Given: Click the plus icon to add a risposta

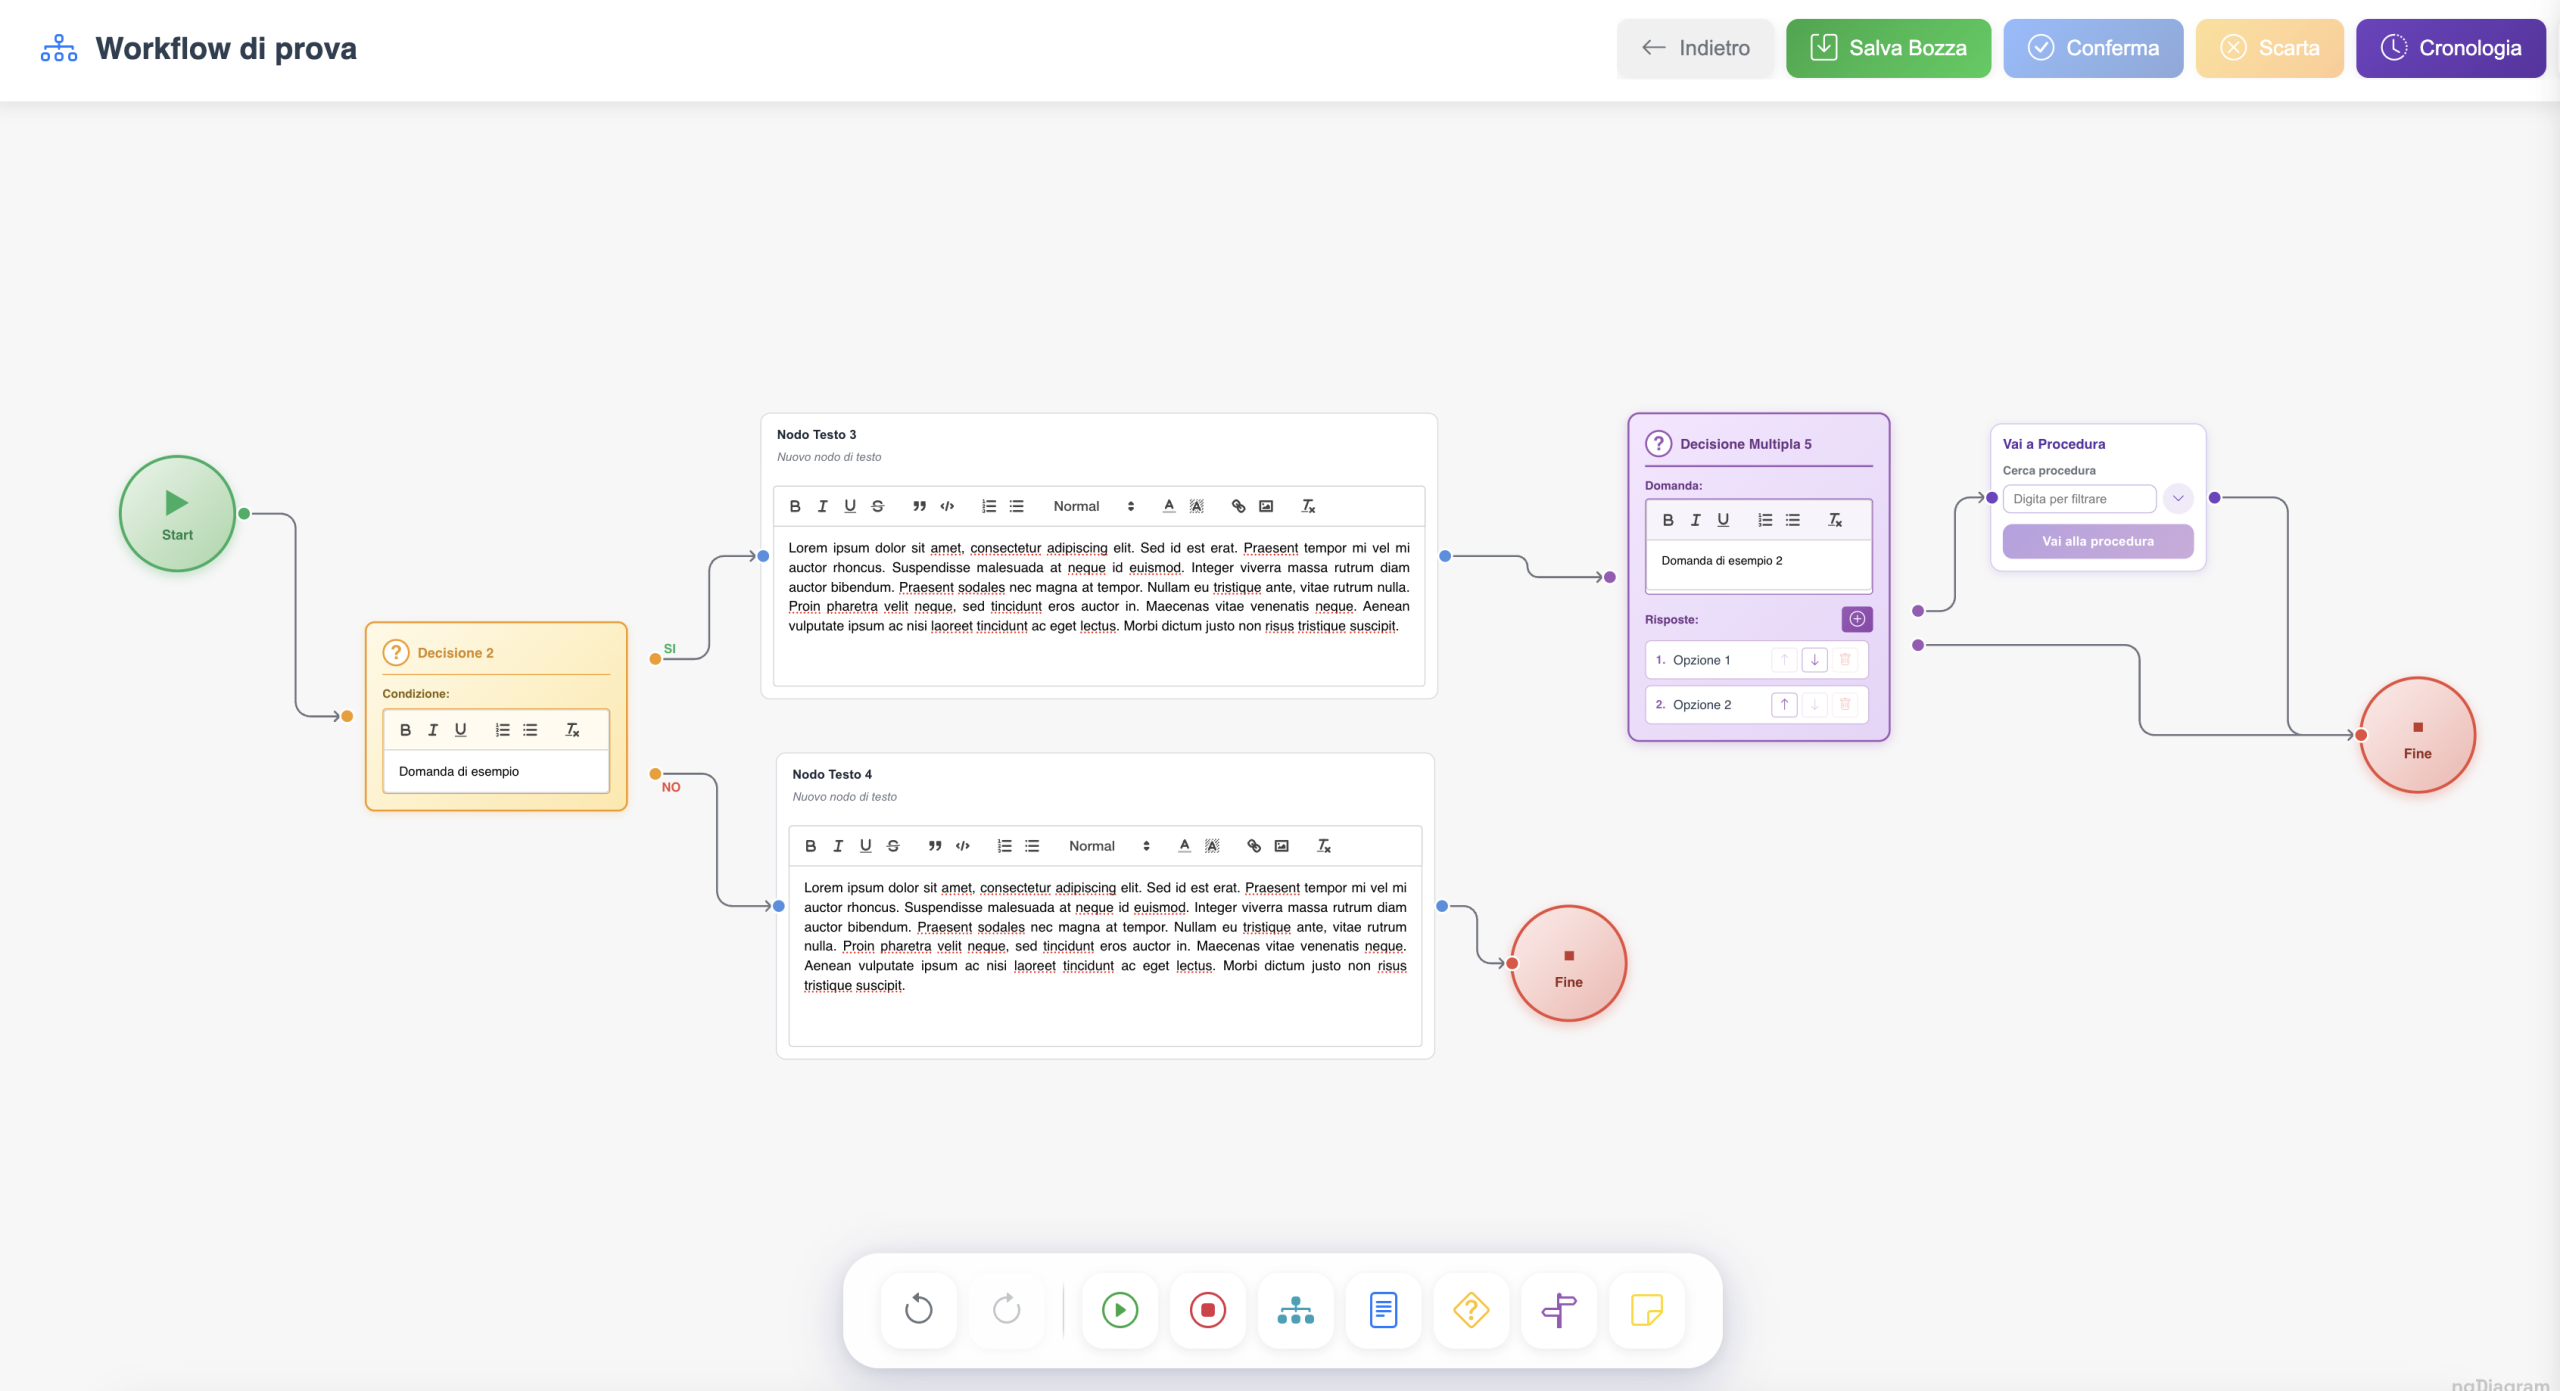Looking at the screenshot, I should (1856, 618).
